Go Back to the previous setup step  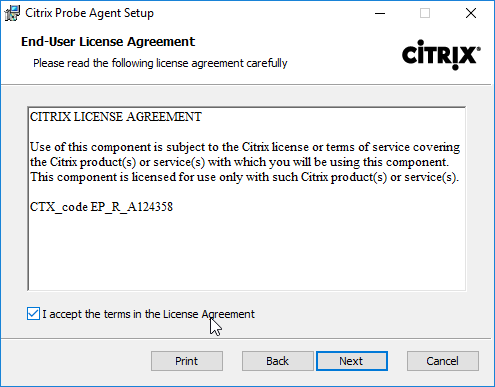click(x=278, y=361)
